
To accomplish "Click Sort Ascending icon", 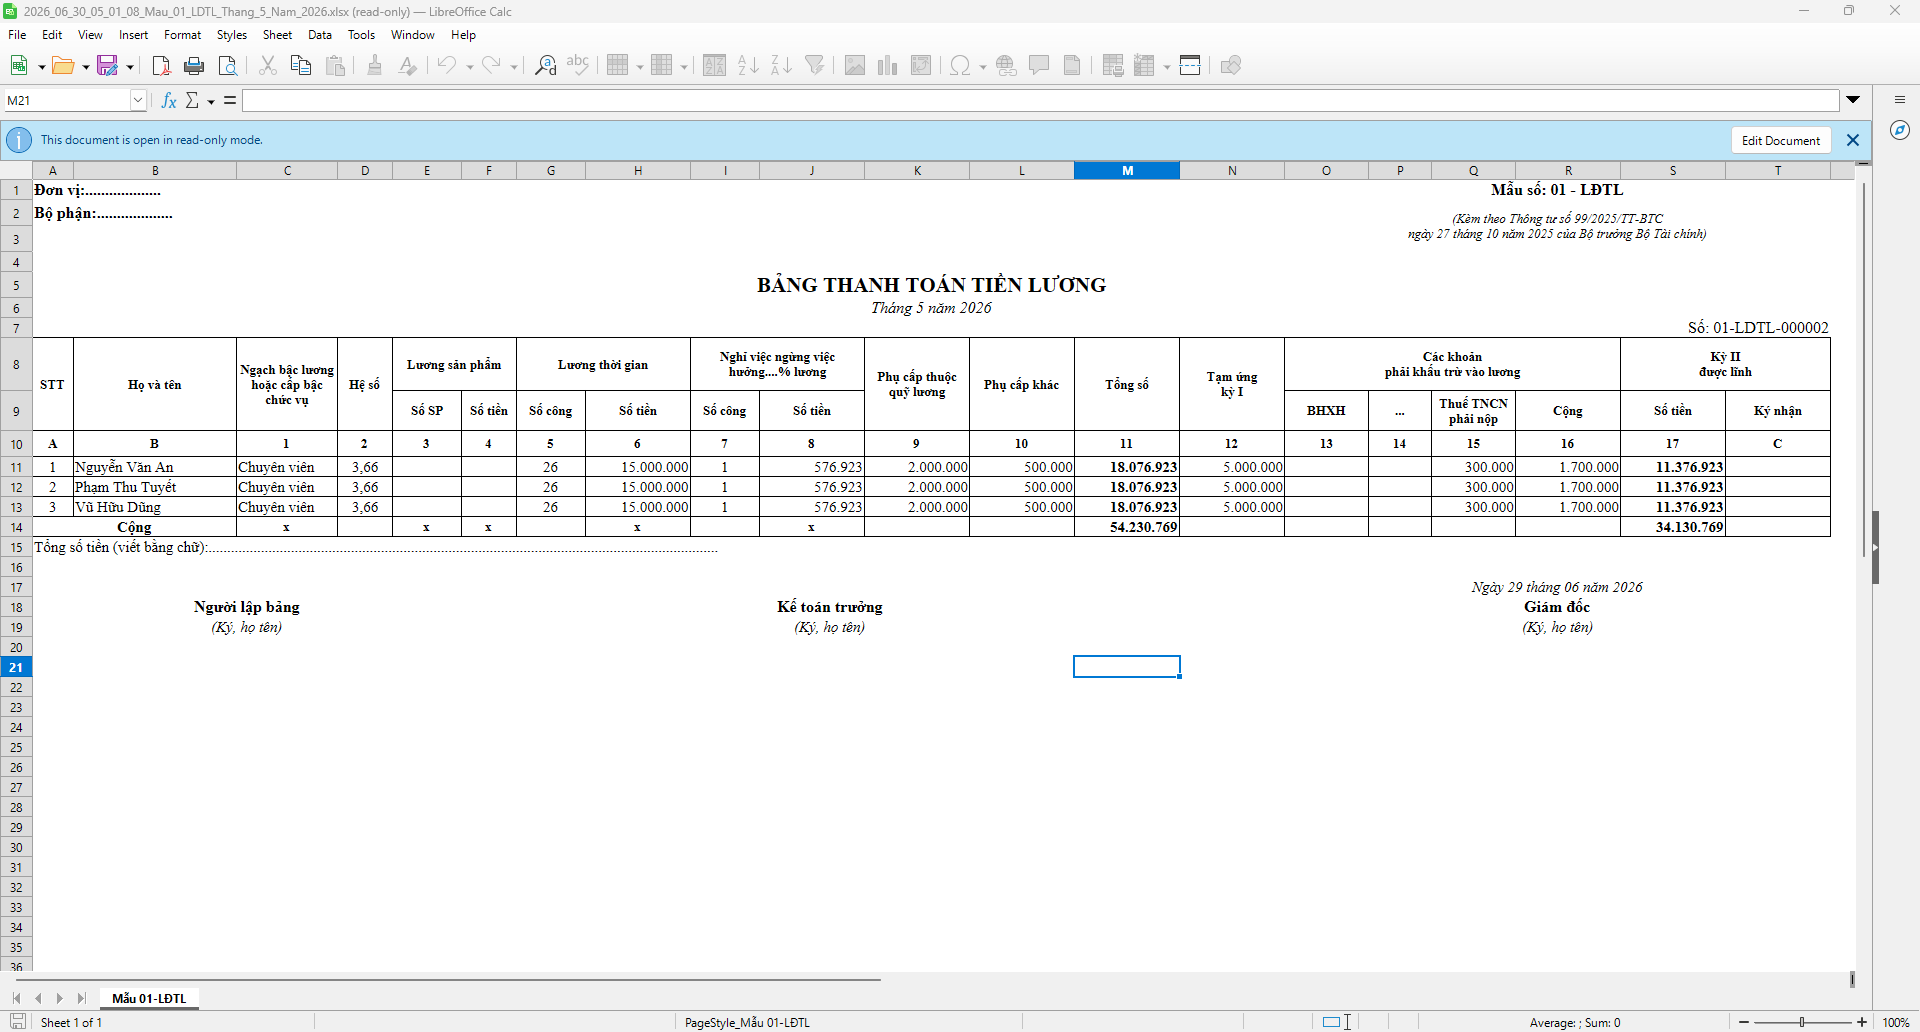I will 748,66.
